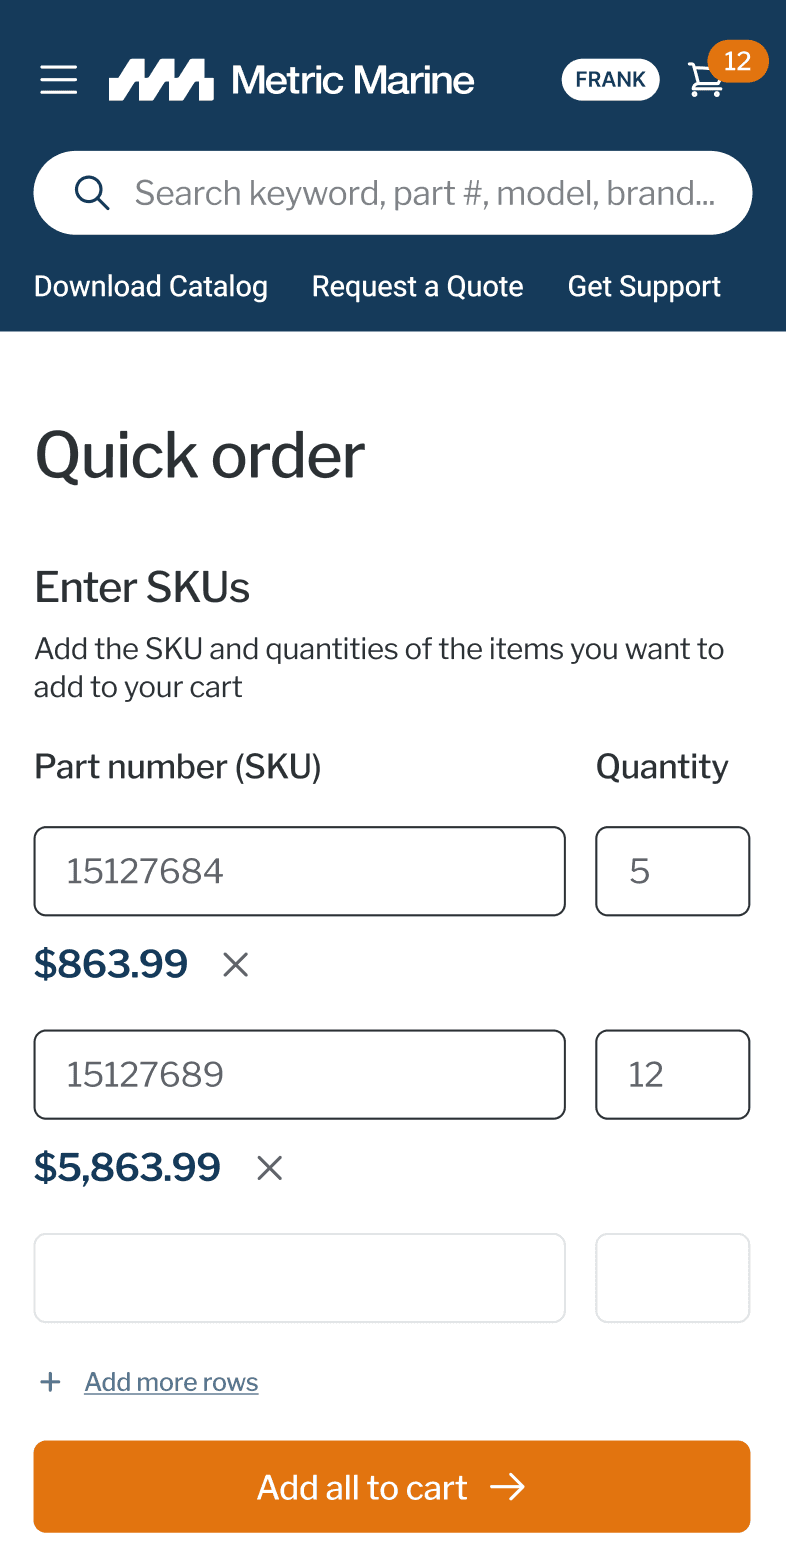Click the cart badge showing 12
The width and height of the screenshot is (786, 1560).
tap(739, 61)
